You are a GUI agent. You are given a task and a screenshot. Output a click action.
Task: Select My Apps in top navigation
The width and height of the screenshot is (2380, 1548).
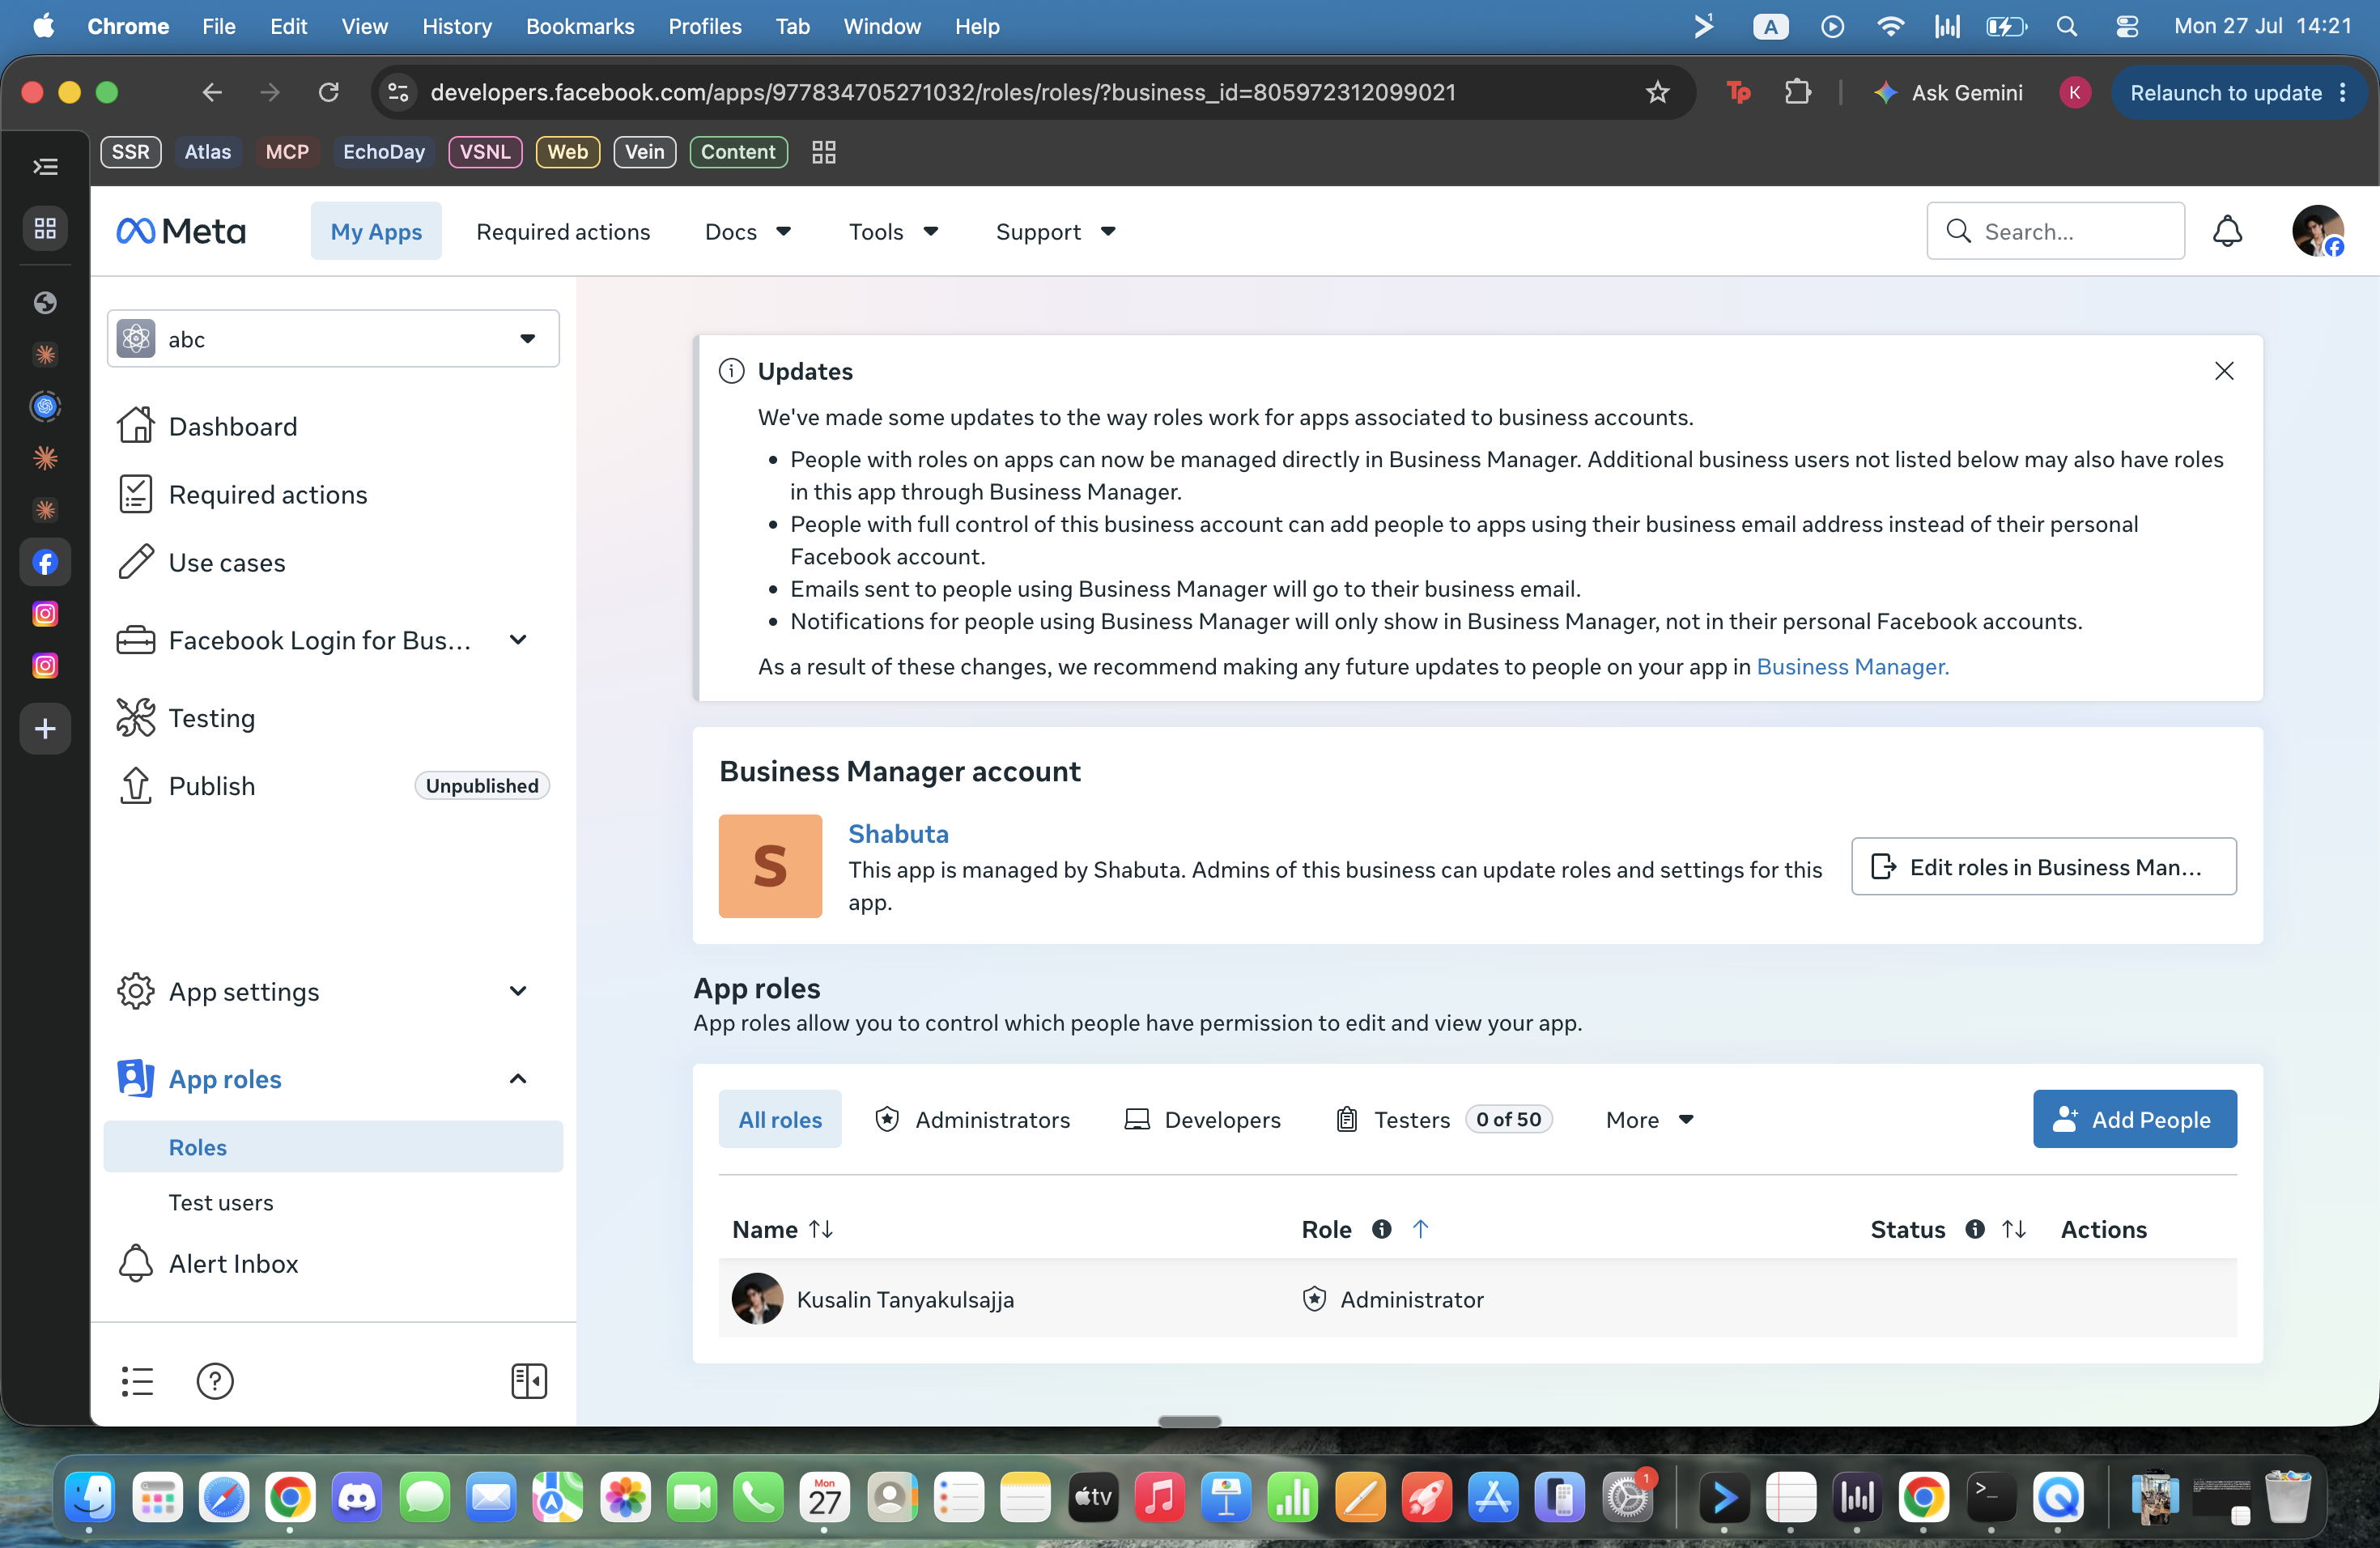[376, 231]
